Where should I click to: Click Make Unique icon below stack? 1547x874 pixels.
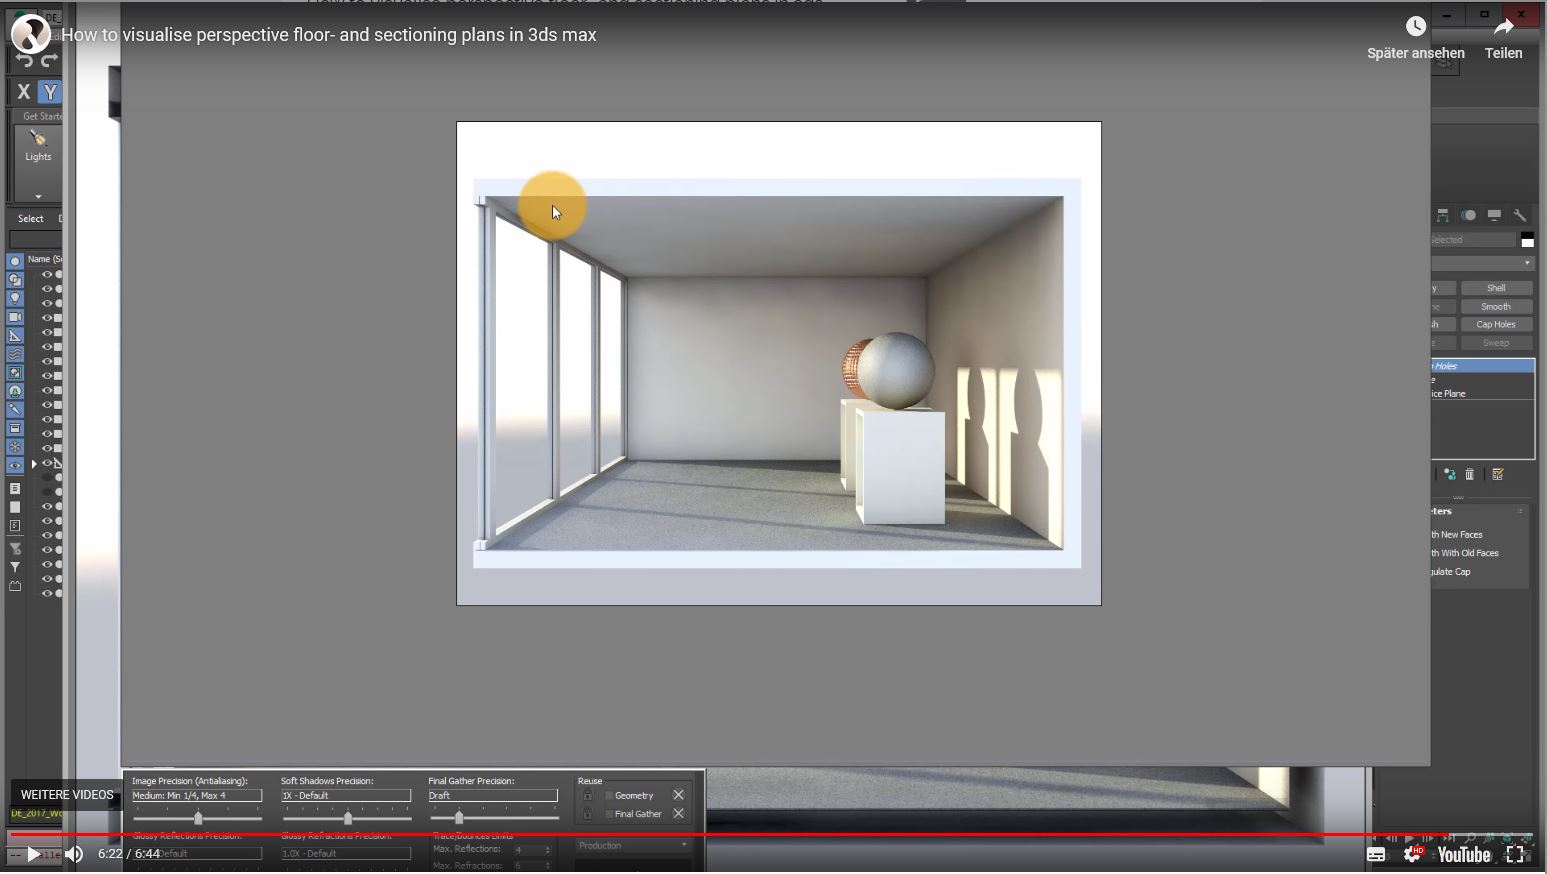pyautogui.click(x=1449, y=474)
